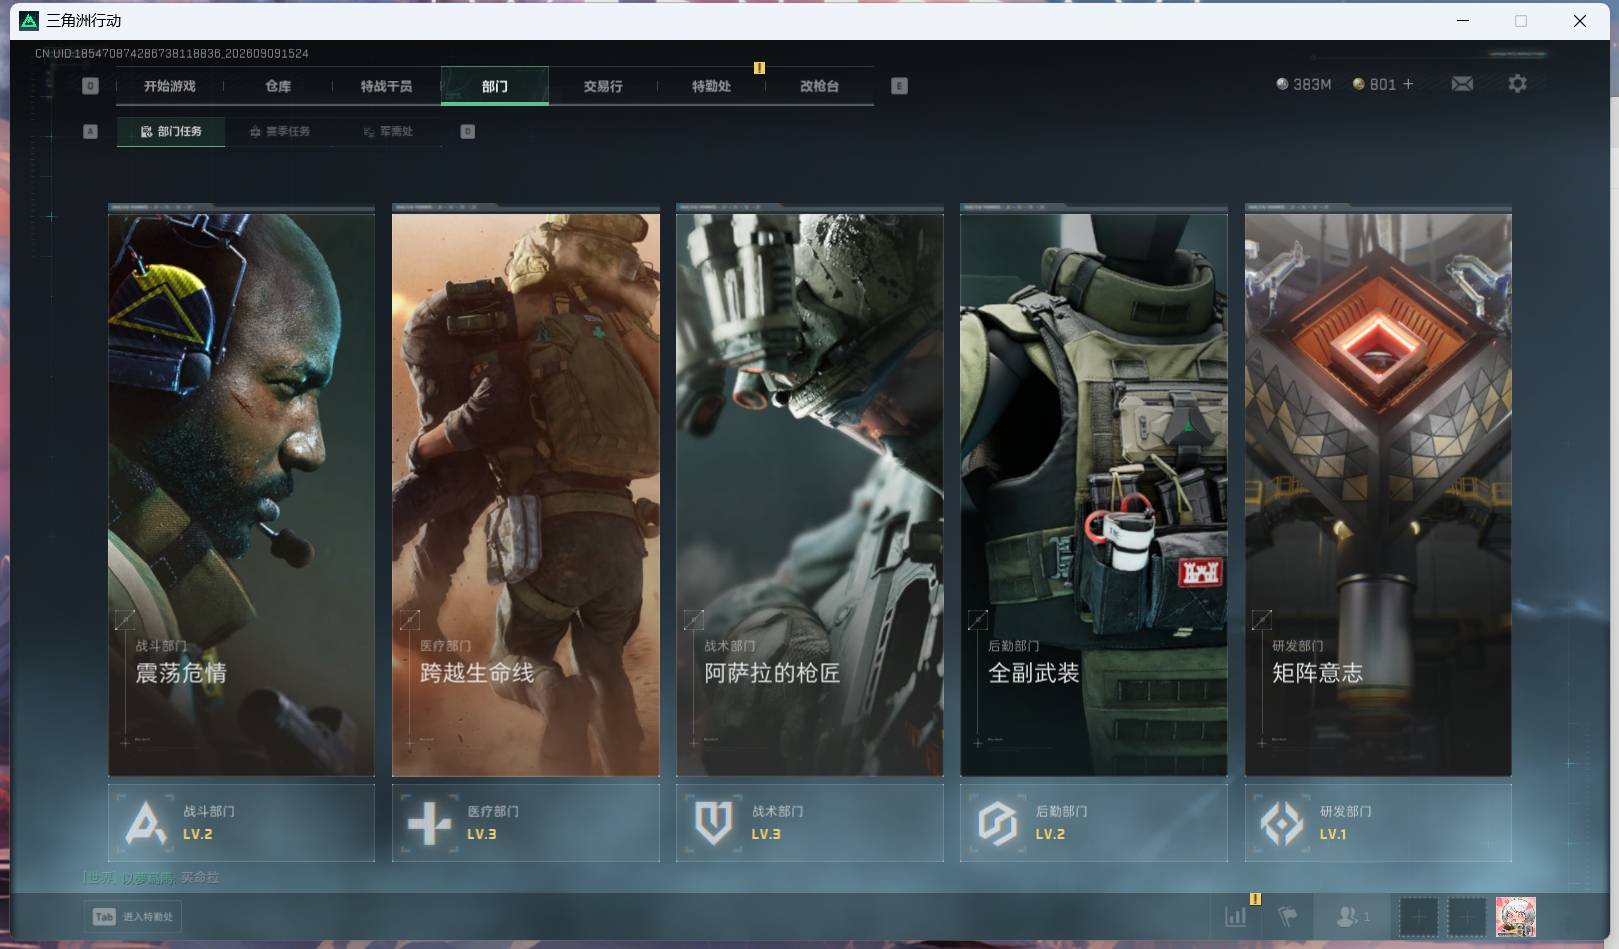
Task: Click the world chat message line
Action: [152, 877]
